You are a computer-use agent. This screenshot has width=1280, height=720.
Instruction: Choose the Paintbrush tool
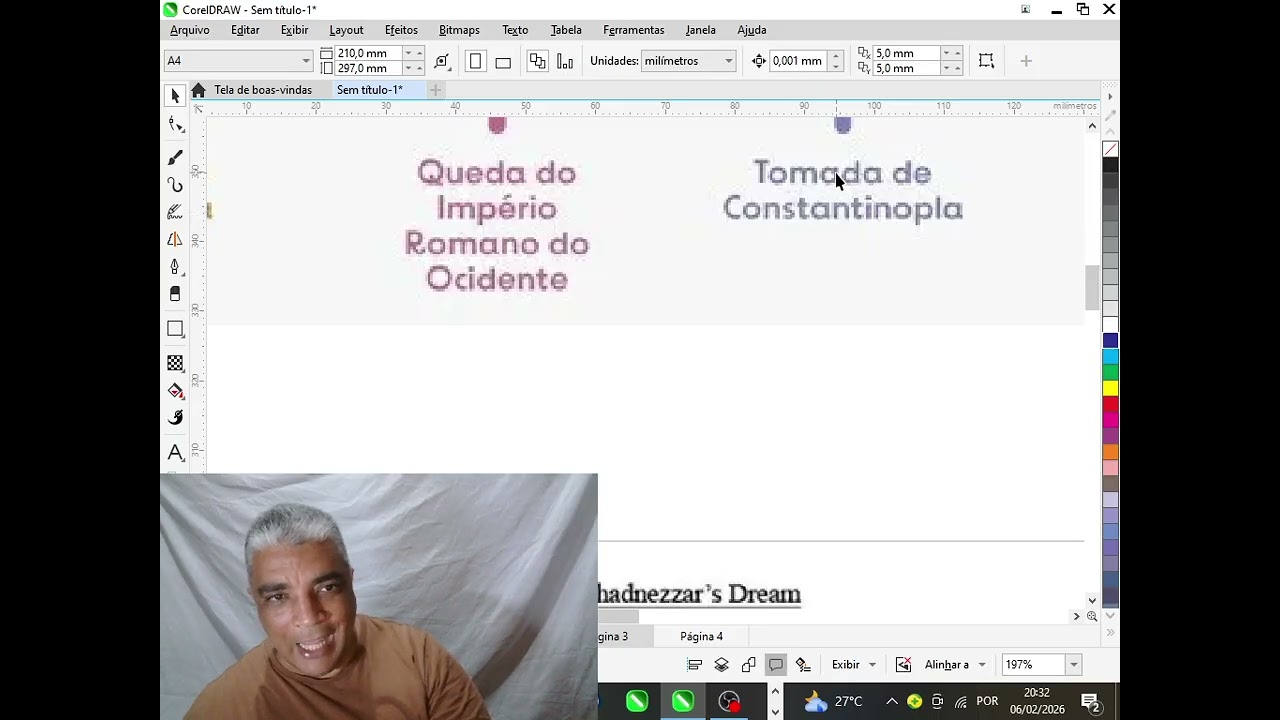(x=176, y=157)
